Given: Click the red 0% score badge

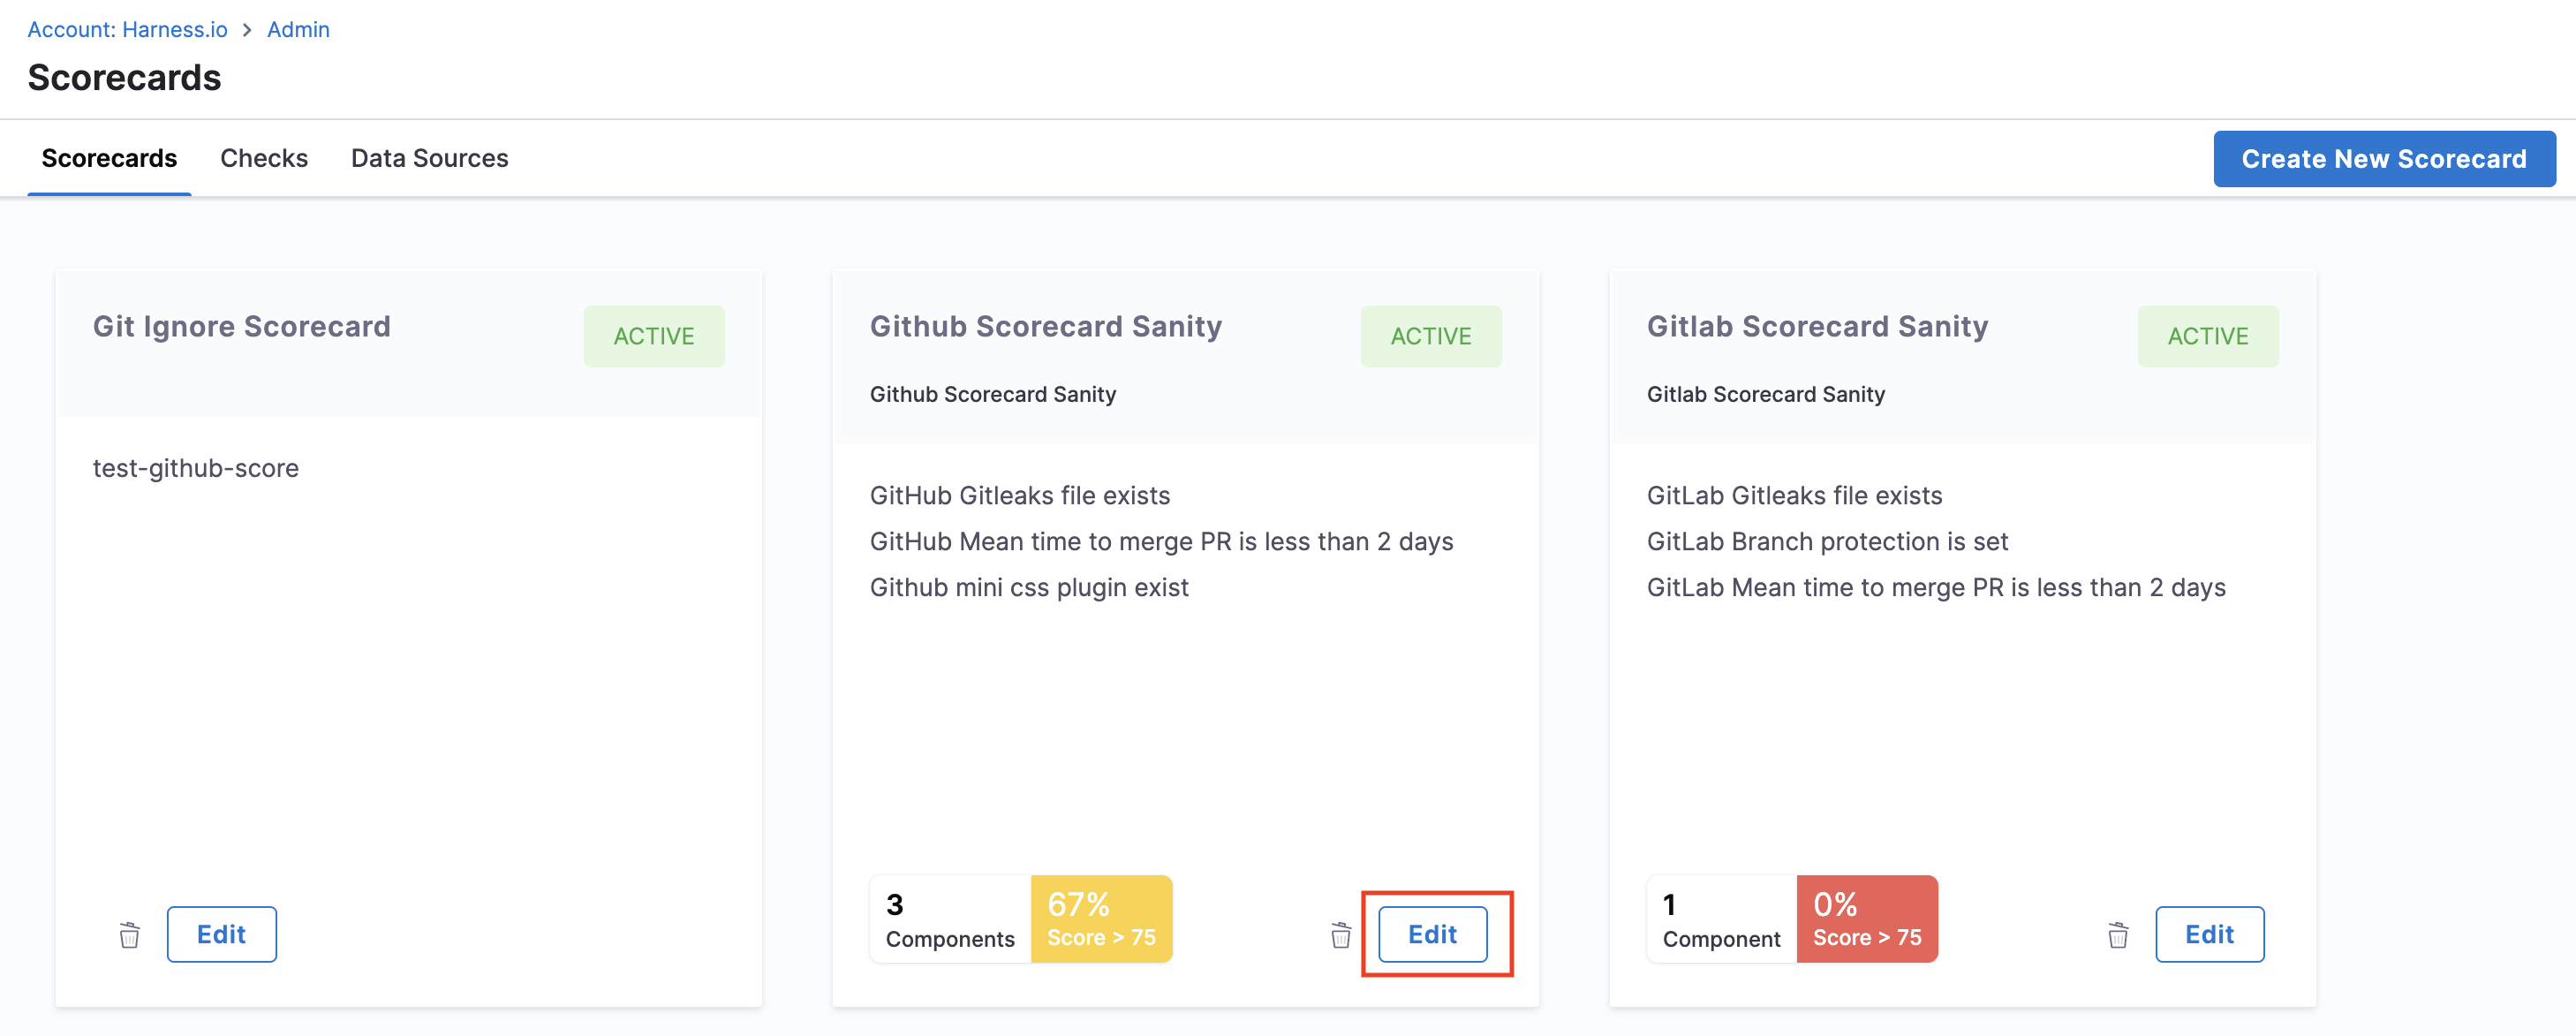Looking at the screenshot, I should point(1866,919).
